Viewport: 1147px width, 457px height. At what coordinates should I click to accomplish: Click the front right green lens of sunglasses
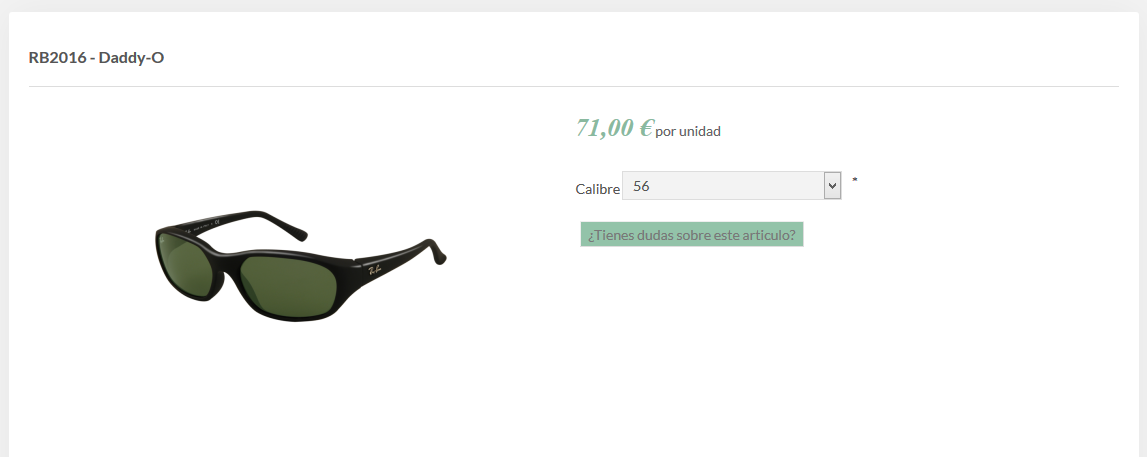(x=289, y=284)
